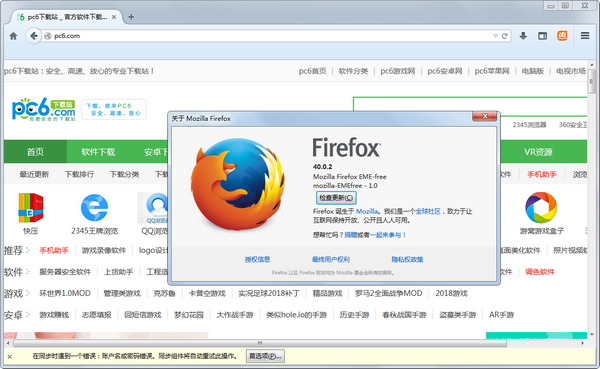The width and height of the screenshot is (600, 369).
Task: Click the 快压 app icon
Action: point(31,208)
